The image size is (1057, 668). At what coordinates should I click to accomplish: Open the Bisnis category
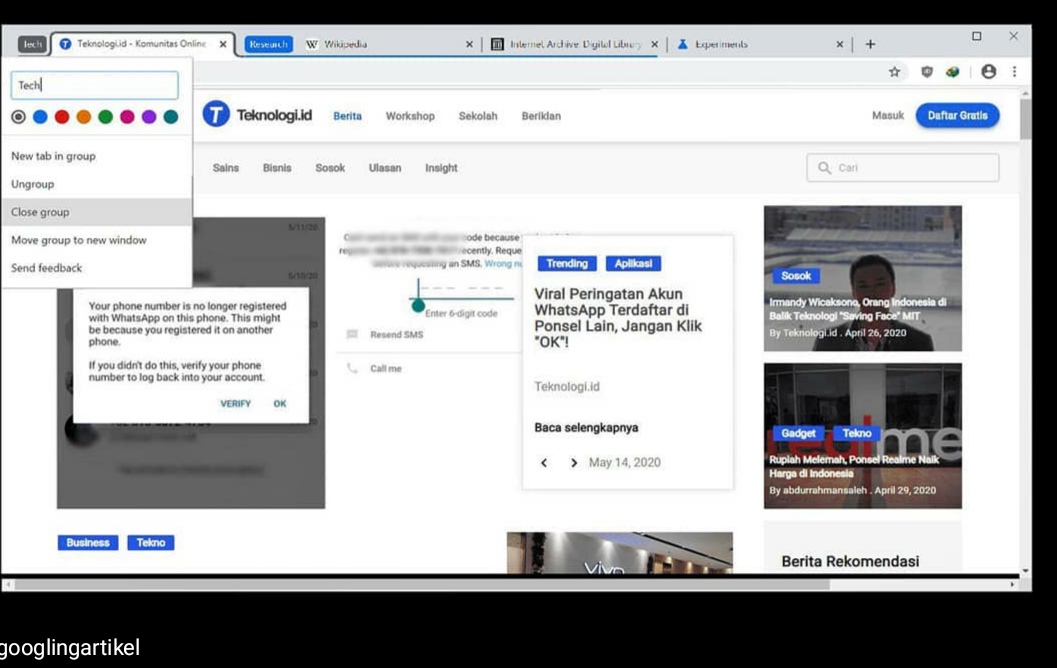[277, 168]
